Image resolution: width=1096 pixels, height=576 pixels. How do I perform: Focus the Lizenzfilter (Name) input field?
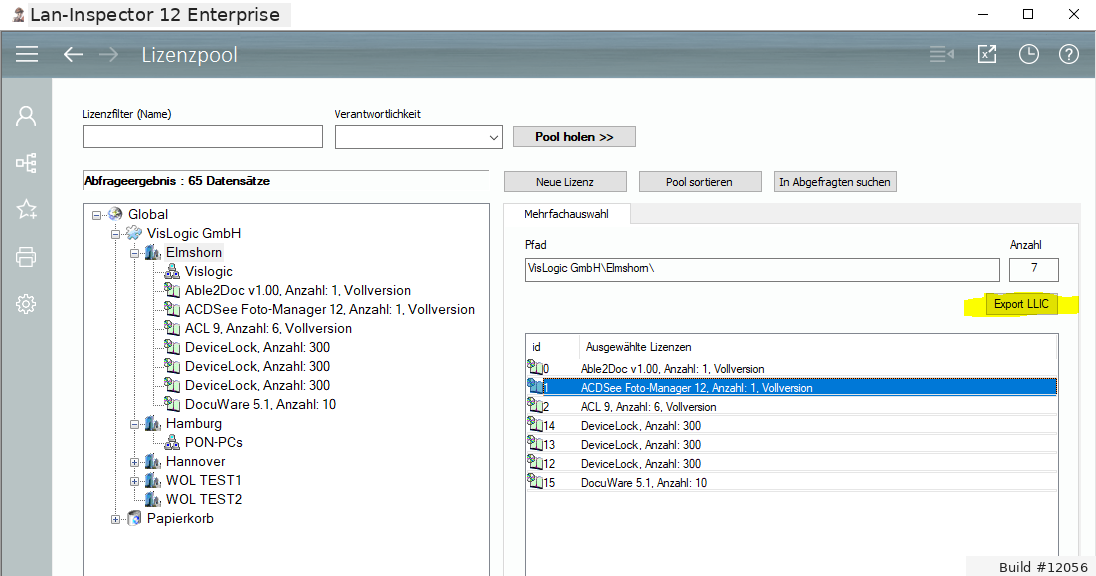tap(203, 136)
